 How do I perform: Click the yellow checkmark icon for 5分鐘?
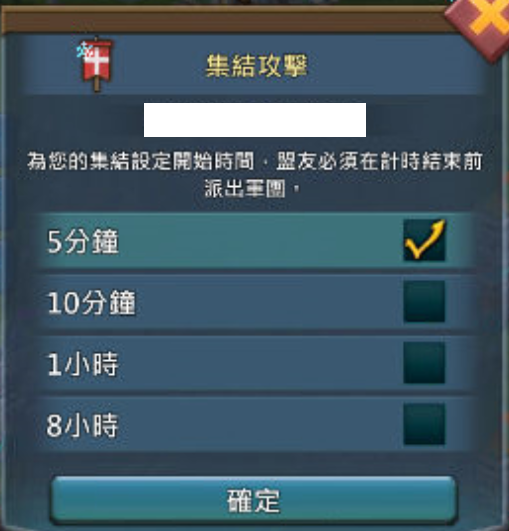tap(425, 239)
